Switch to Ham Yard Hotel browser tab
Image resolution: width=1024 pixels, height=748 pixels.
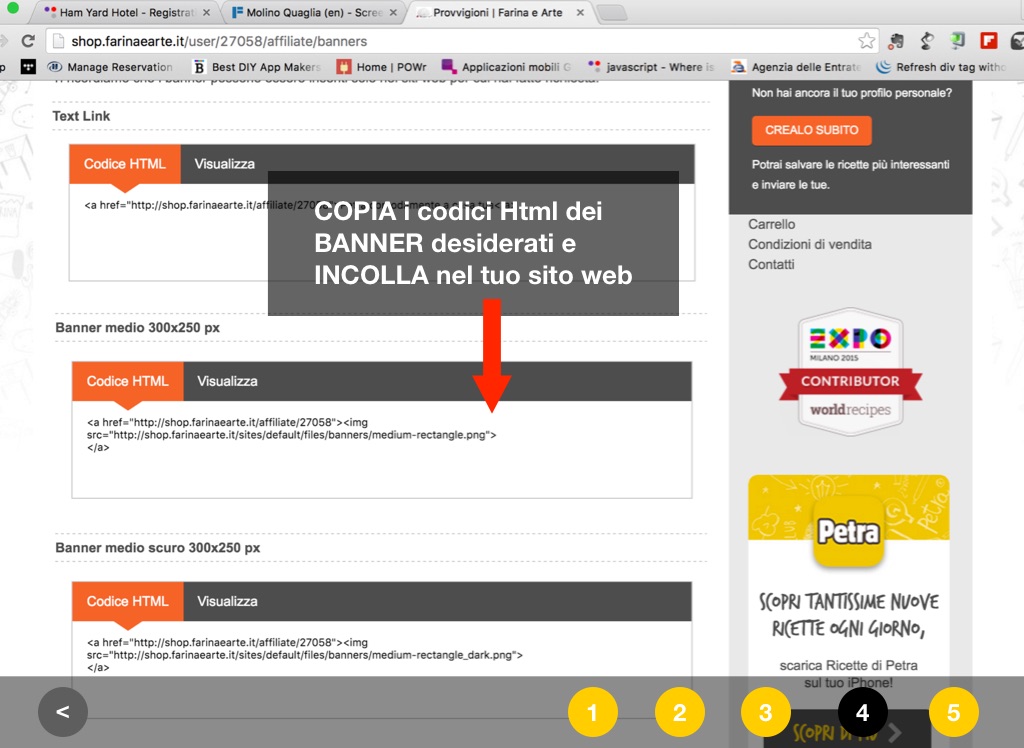(128, 13)
